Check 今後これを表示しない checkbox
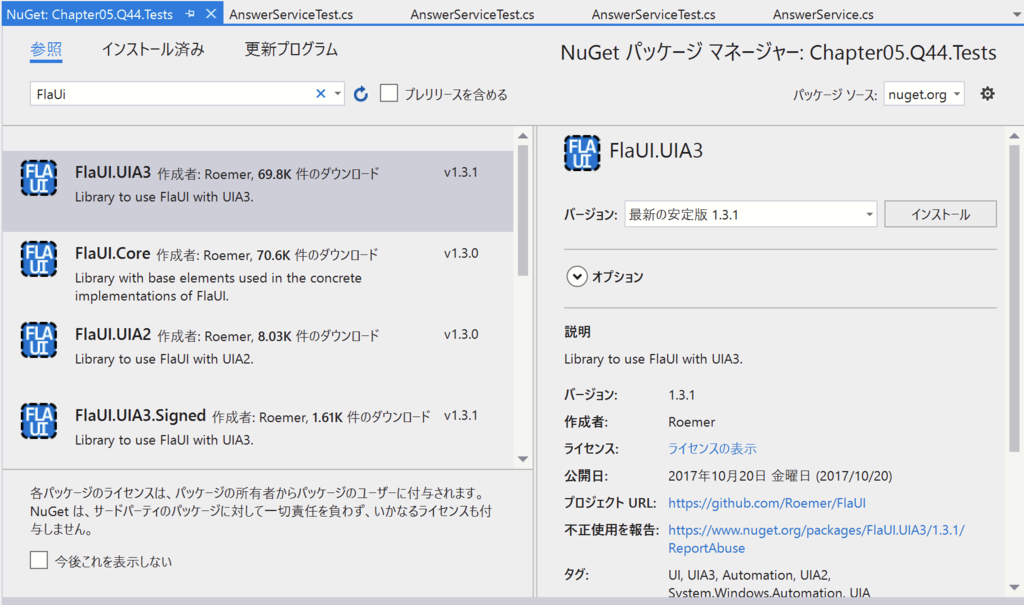The height and width of the screenshot is (605, 1024). coord(39,560)
